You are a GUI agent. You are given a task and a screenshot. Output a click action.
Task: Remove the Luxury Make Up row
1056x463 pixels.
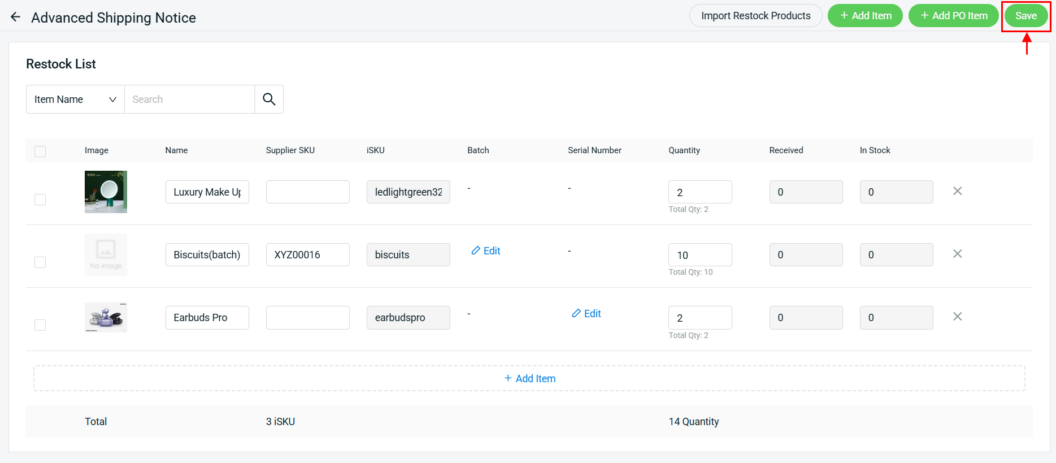pyautogui.click(x=957, y=191)
